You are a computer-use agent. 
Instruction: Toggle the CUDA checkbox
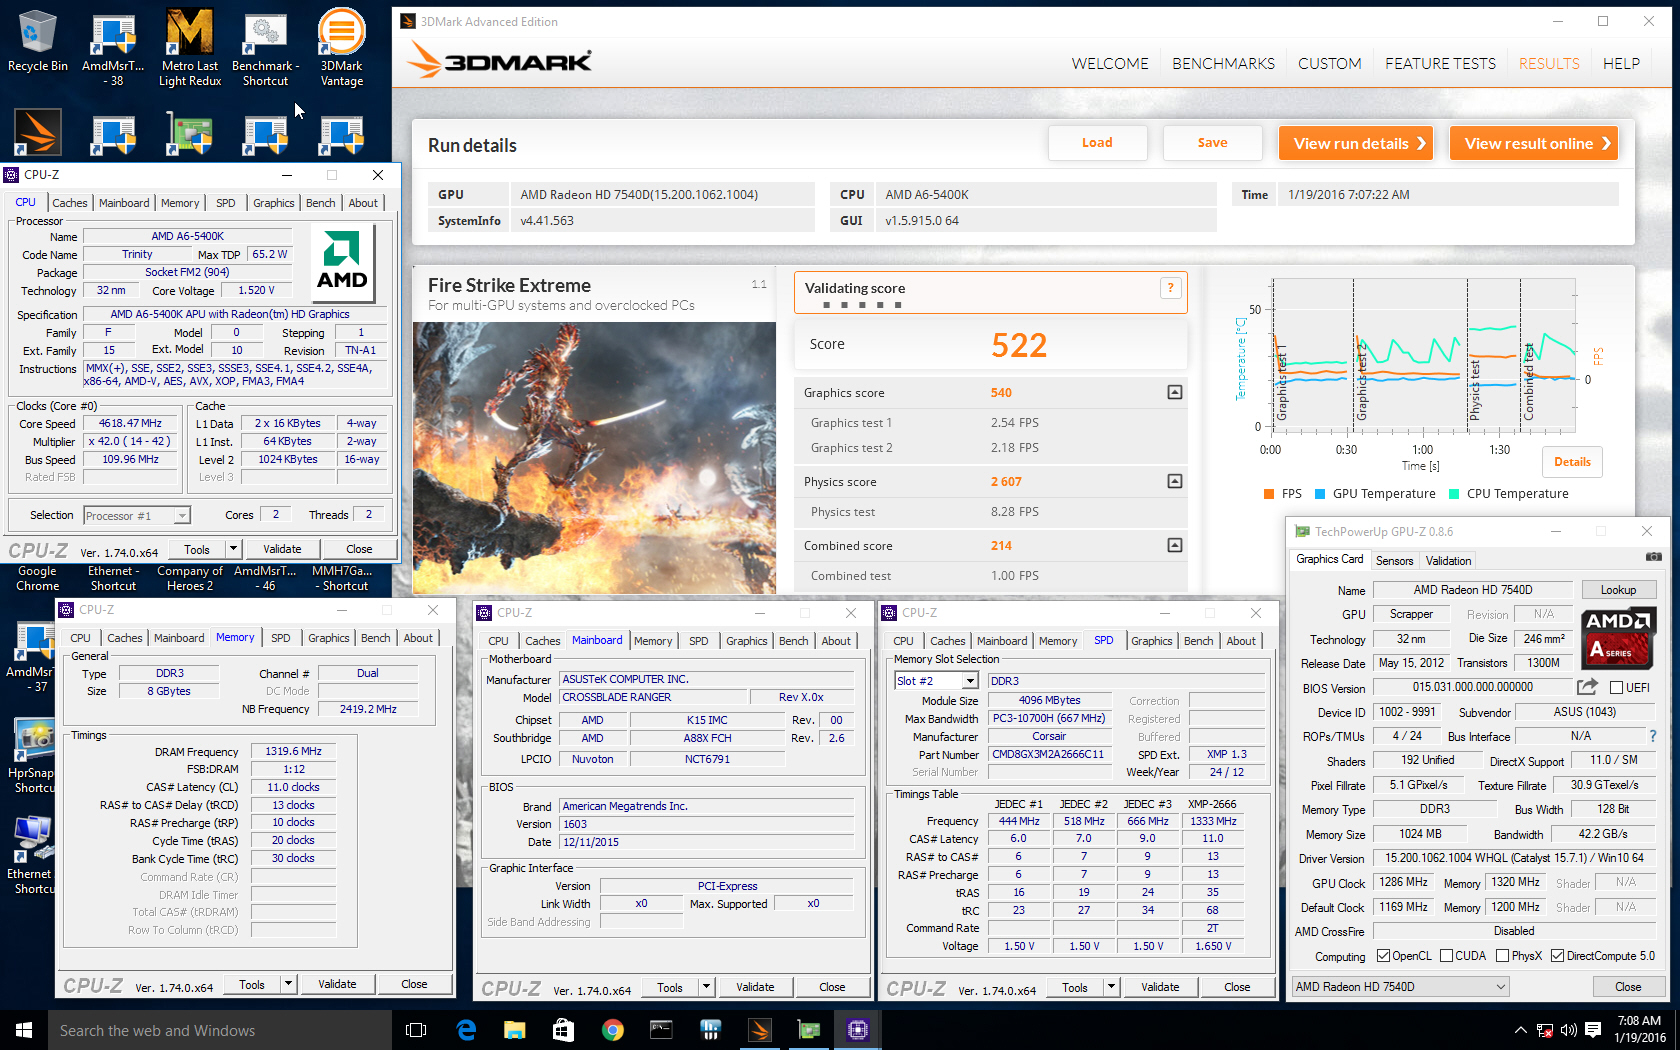tap(1446, 956)
